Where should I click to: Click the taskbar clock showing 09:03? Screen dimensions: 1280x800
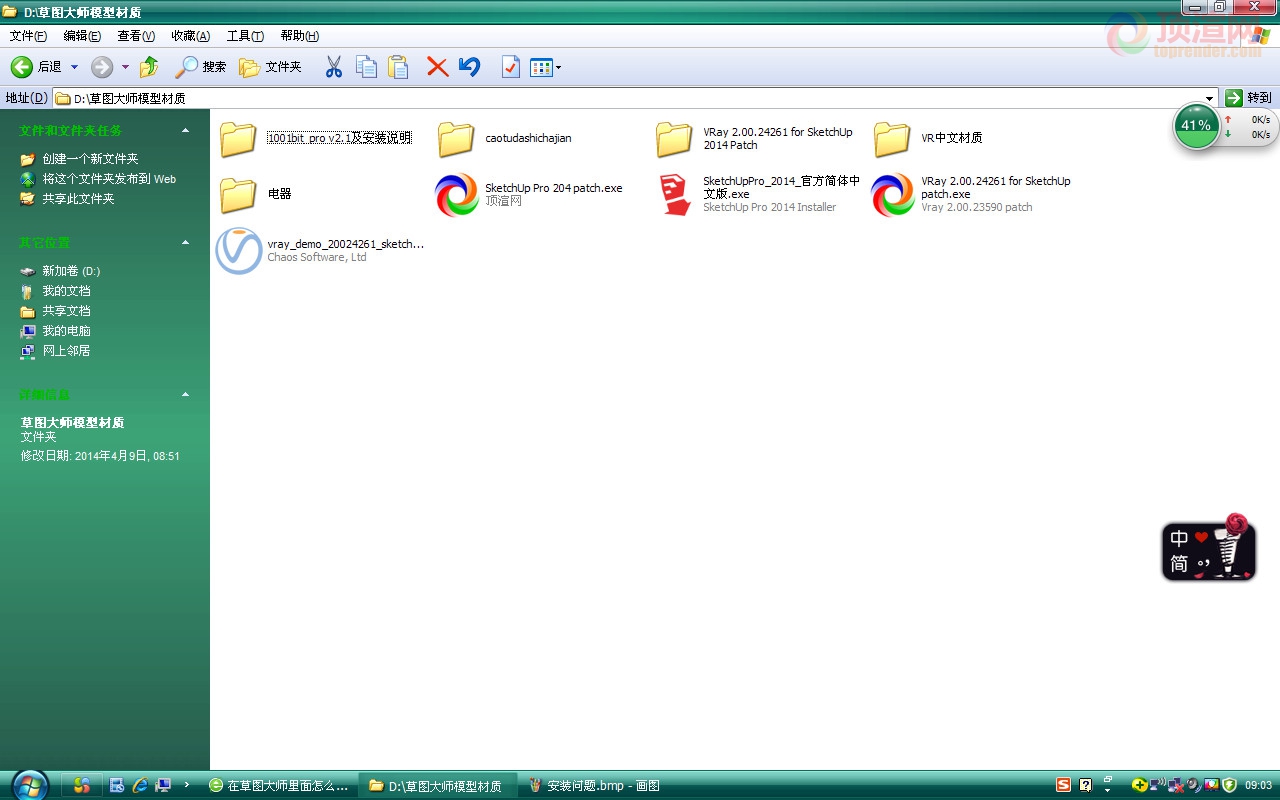click(1258, 785)
